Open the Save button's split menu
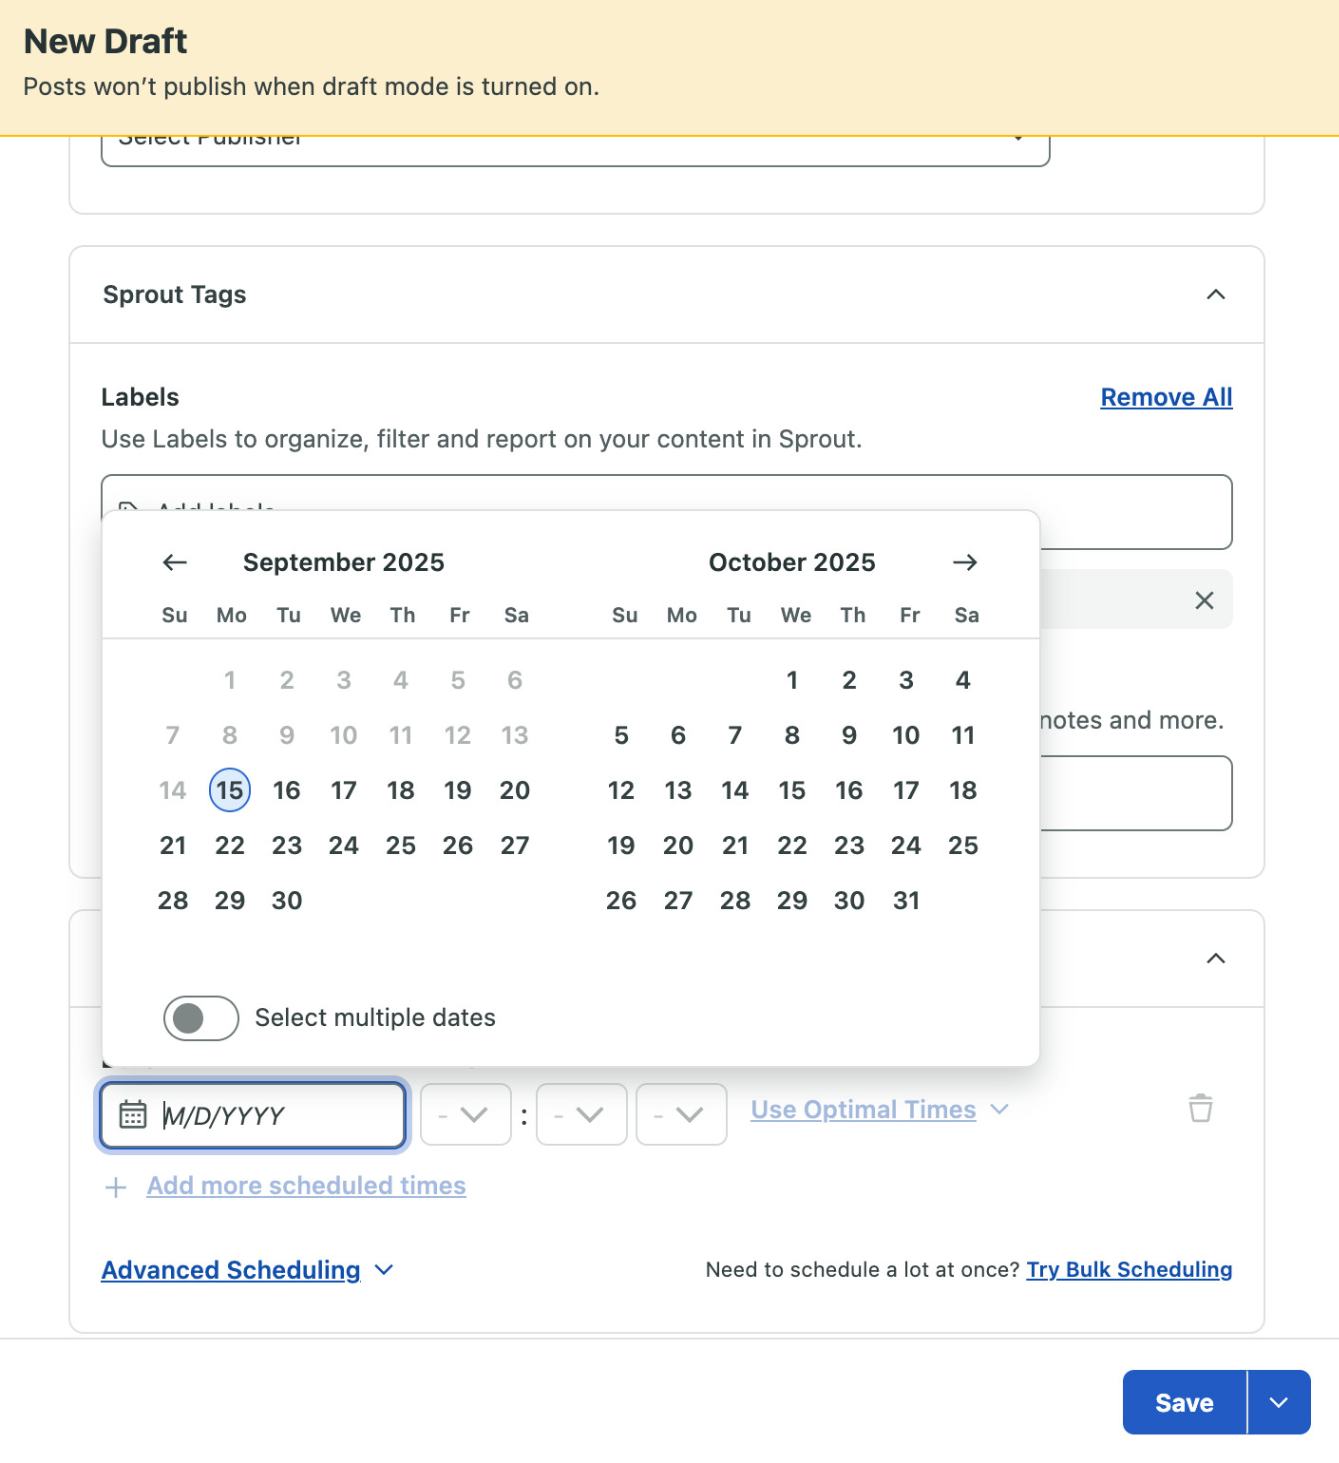Image resolution: width=1339 pixels, height=1463 pixels. (x=1277, y=1402)
